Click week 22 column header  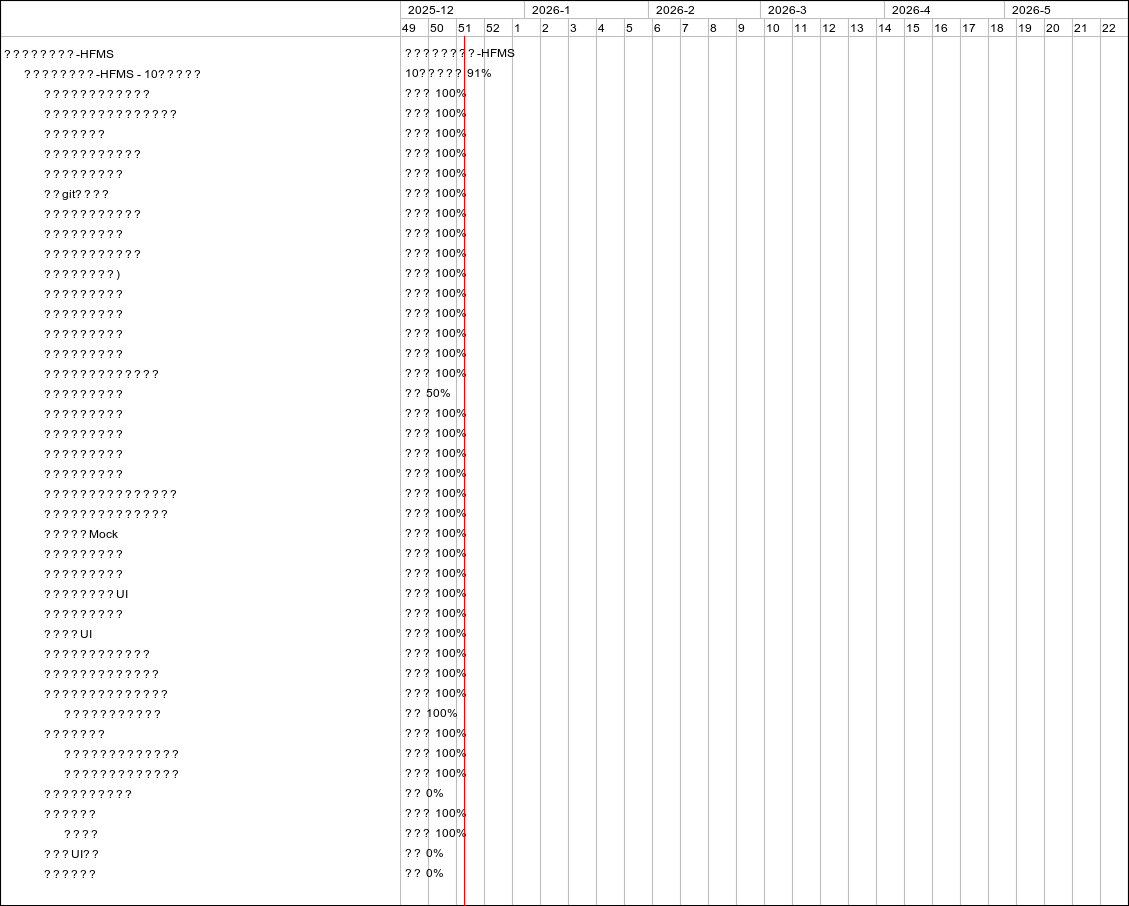(x=1109, y=28)
